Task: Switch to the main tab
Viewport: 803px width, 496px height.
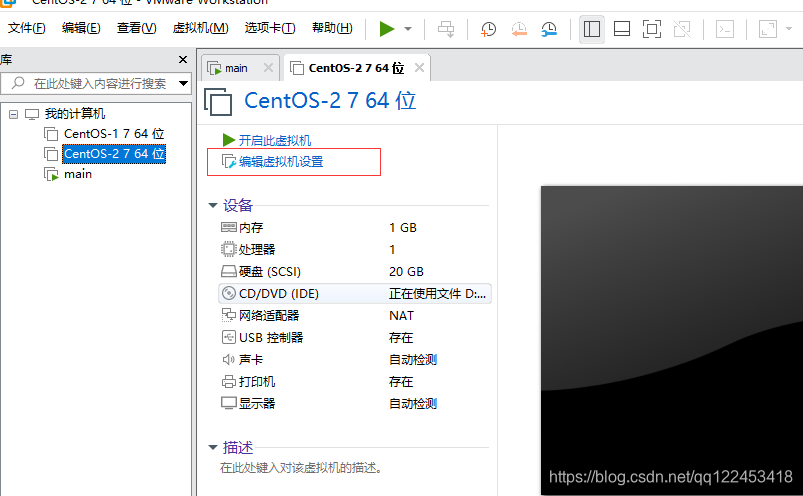Action: (236, 68)
